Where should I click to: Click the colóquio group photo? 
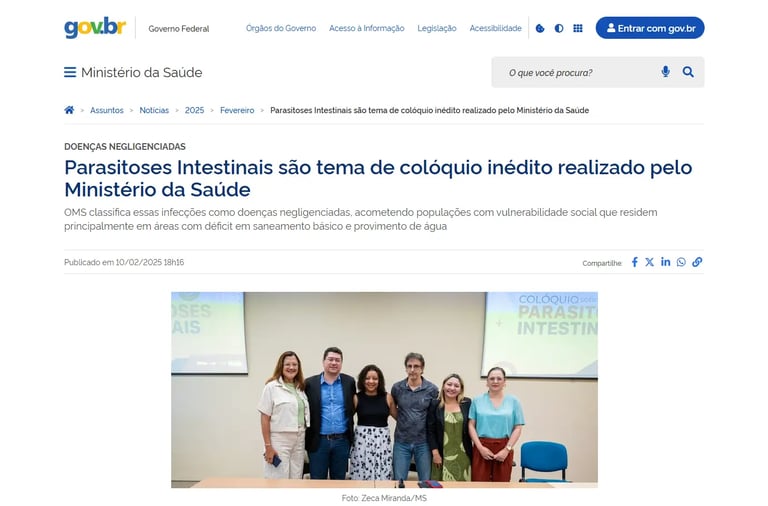pos(384,390)
